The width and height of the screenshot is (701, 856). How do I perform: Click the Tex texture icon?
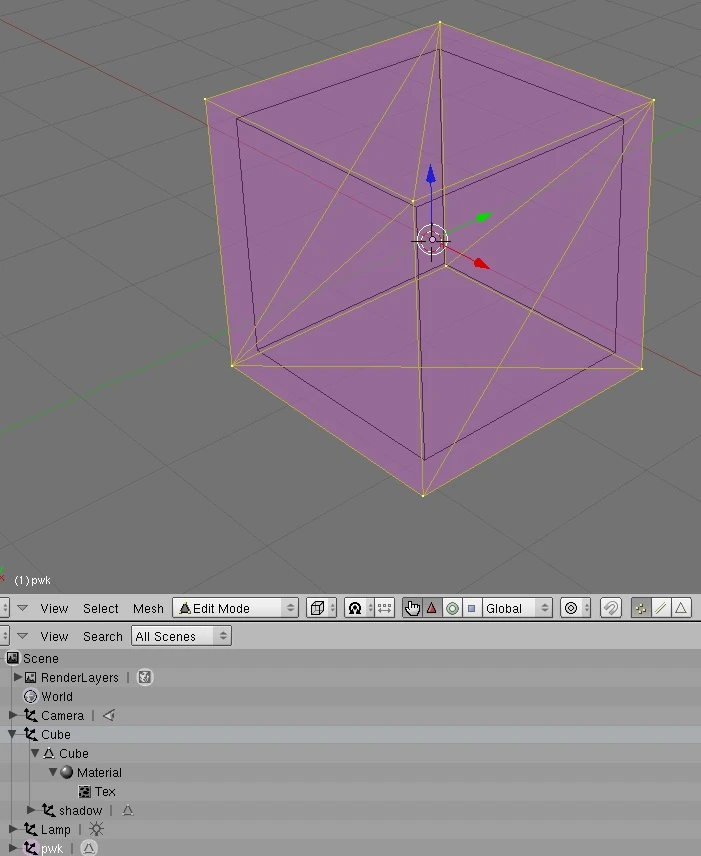point(85,791)
